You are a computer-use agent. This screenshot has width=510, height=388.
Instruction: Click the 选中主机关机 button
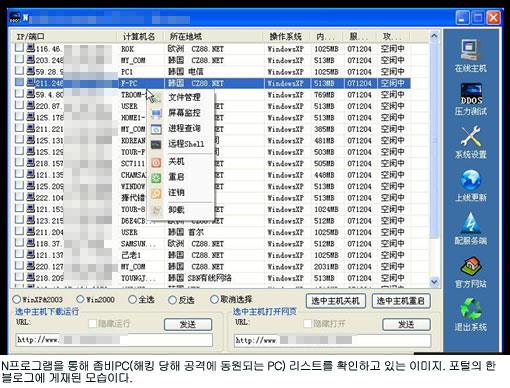point(336,301)
